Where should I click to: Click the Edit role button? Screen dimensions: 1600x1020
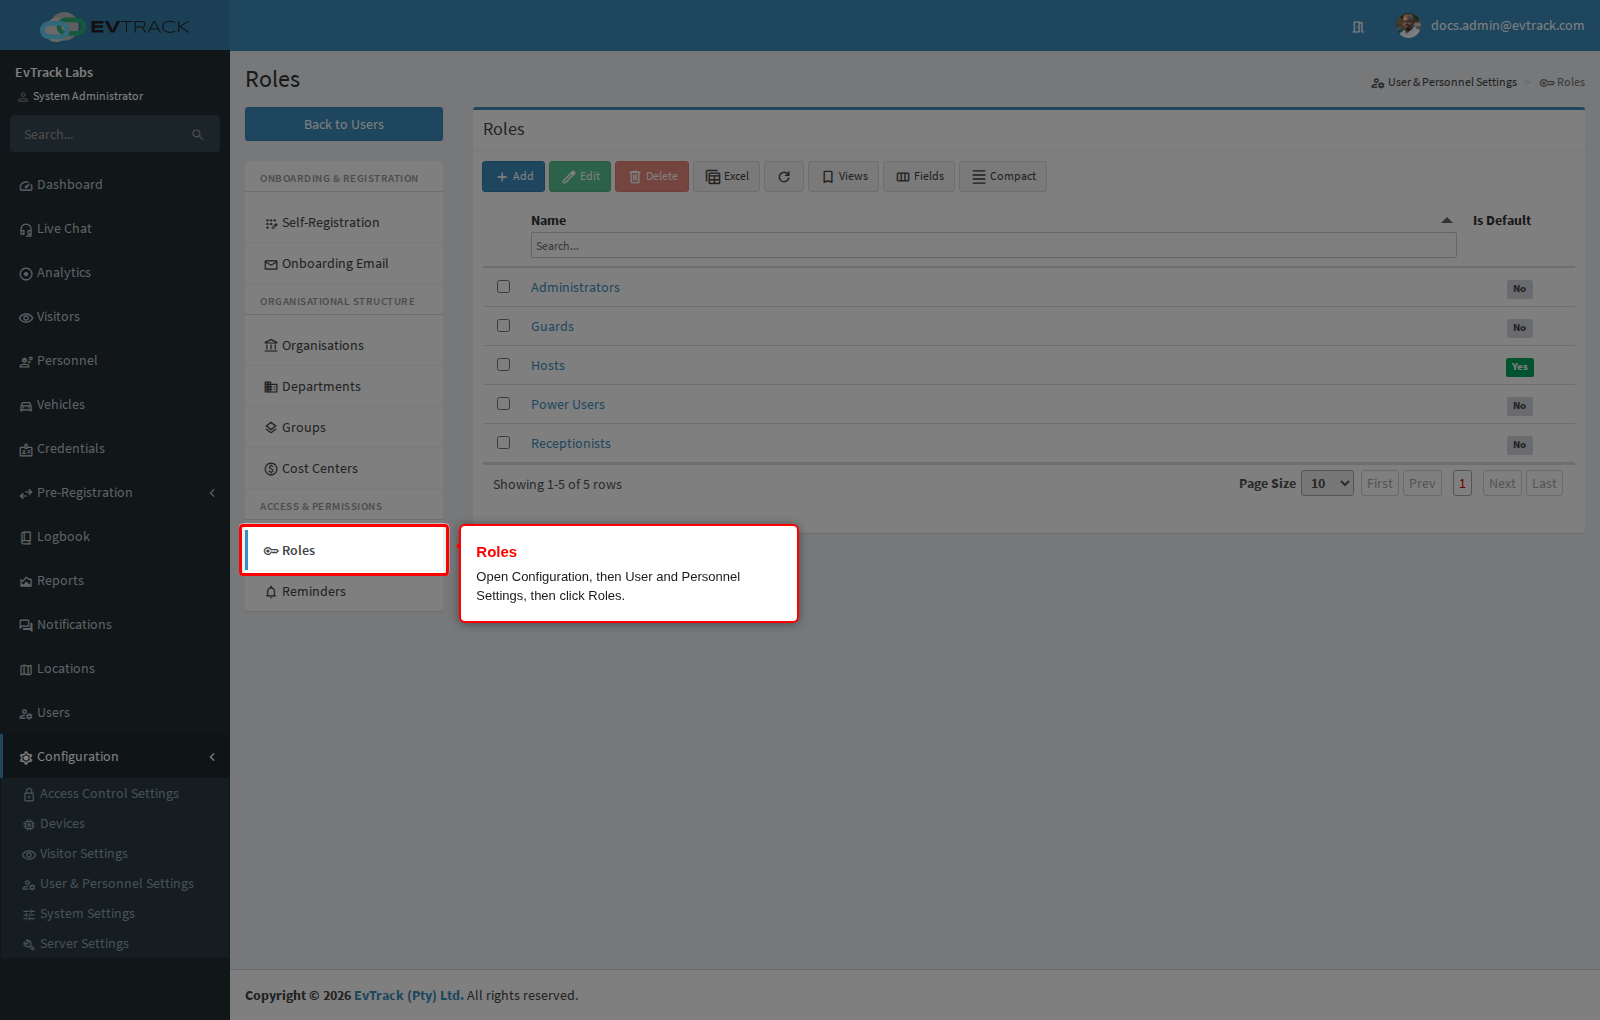(x=580, y=177)
